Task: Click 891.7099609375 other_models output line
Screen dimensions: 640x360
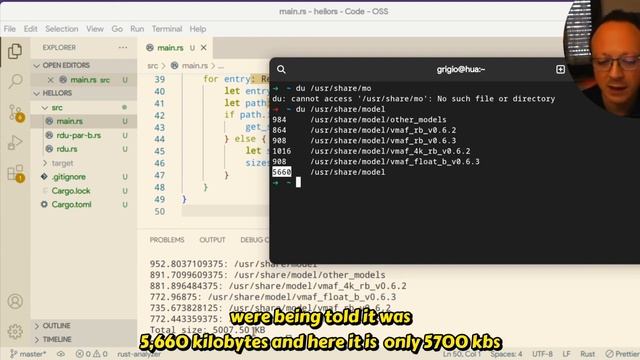Action: (x=267, y=275)
